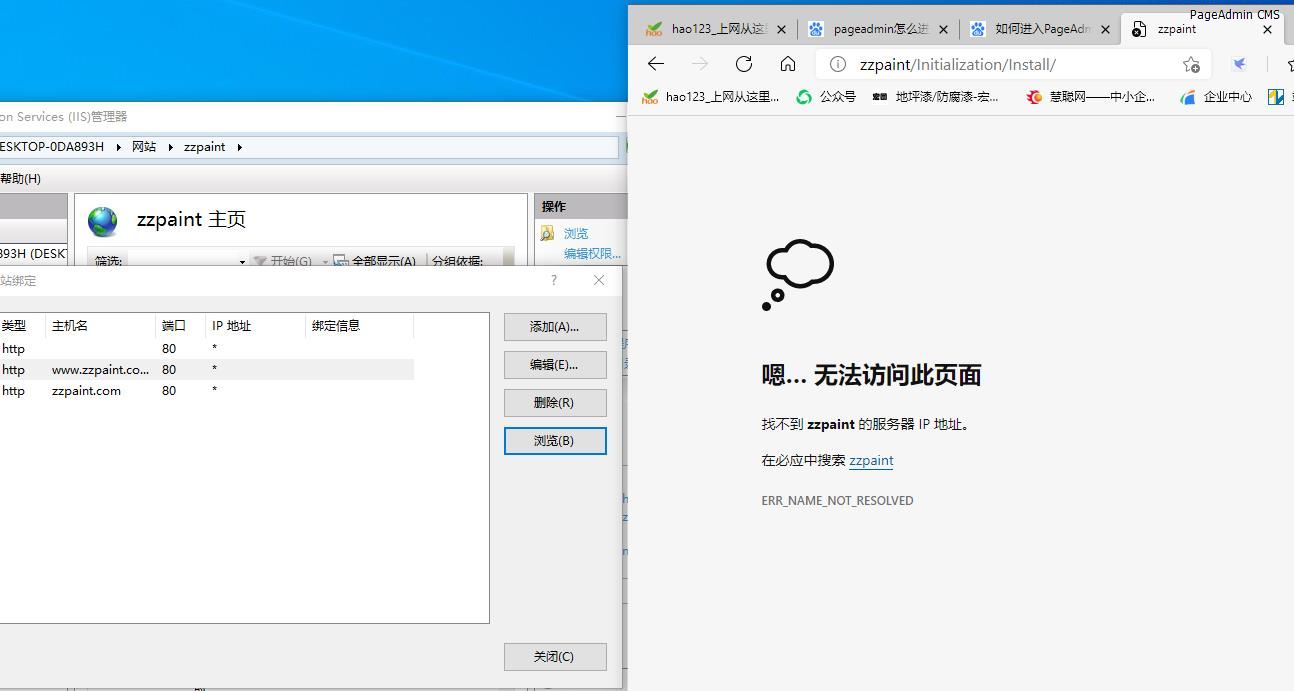Click the browser Forward arrow
The width and height of the screenshot is (1294, 691).
click(x=700, y=64)
